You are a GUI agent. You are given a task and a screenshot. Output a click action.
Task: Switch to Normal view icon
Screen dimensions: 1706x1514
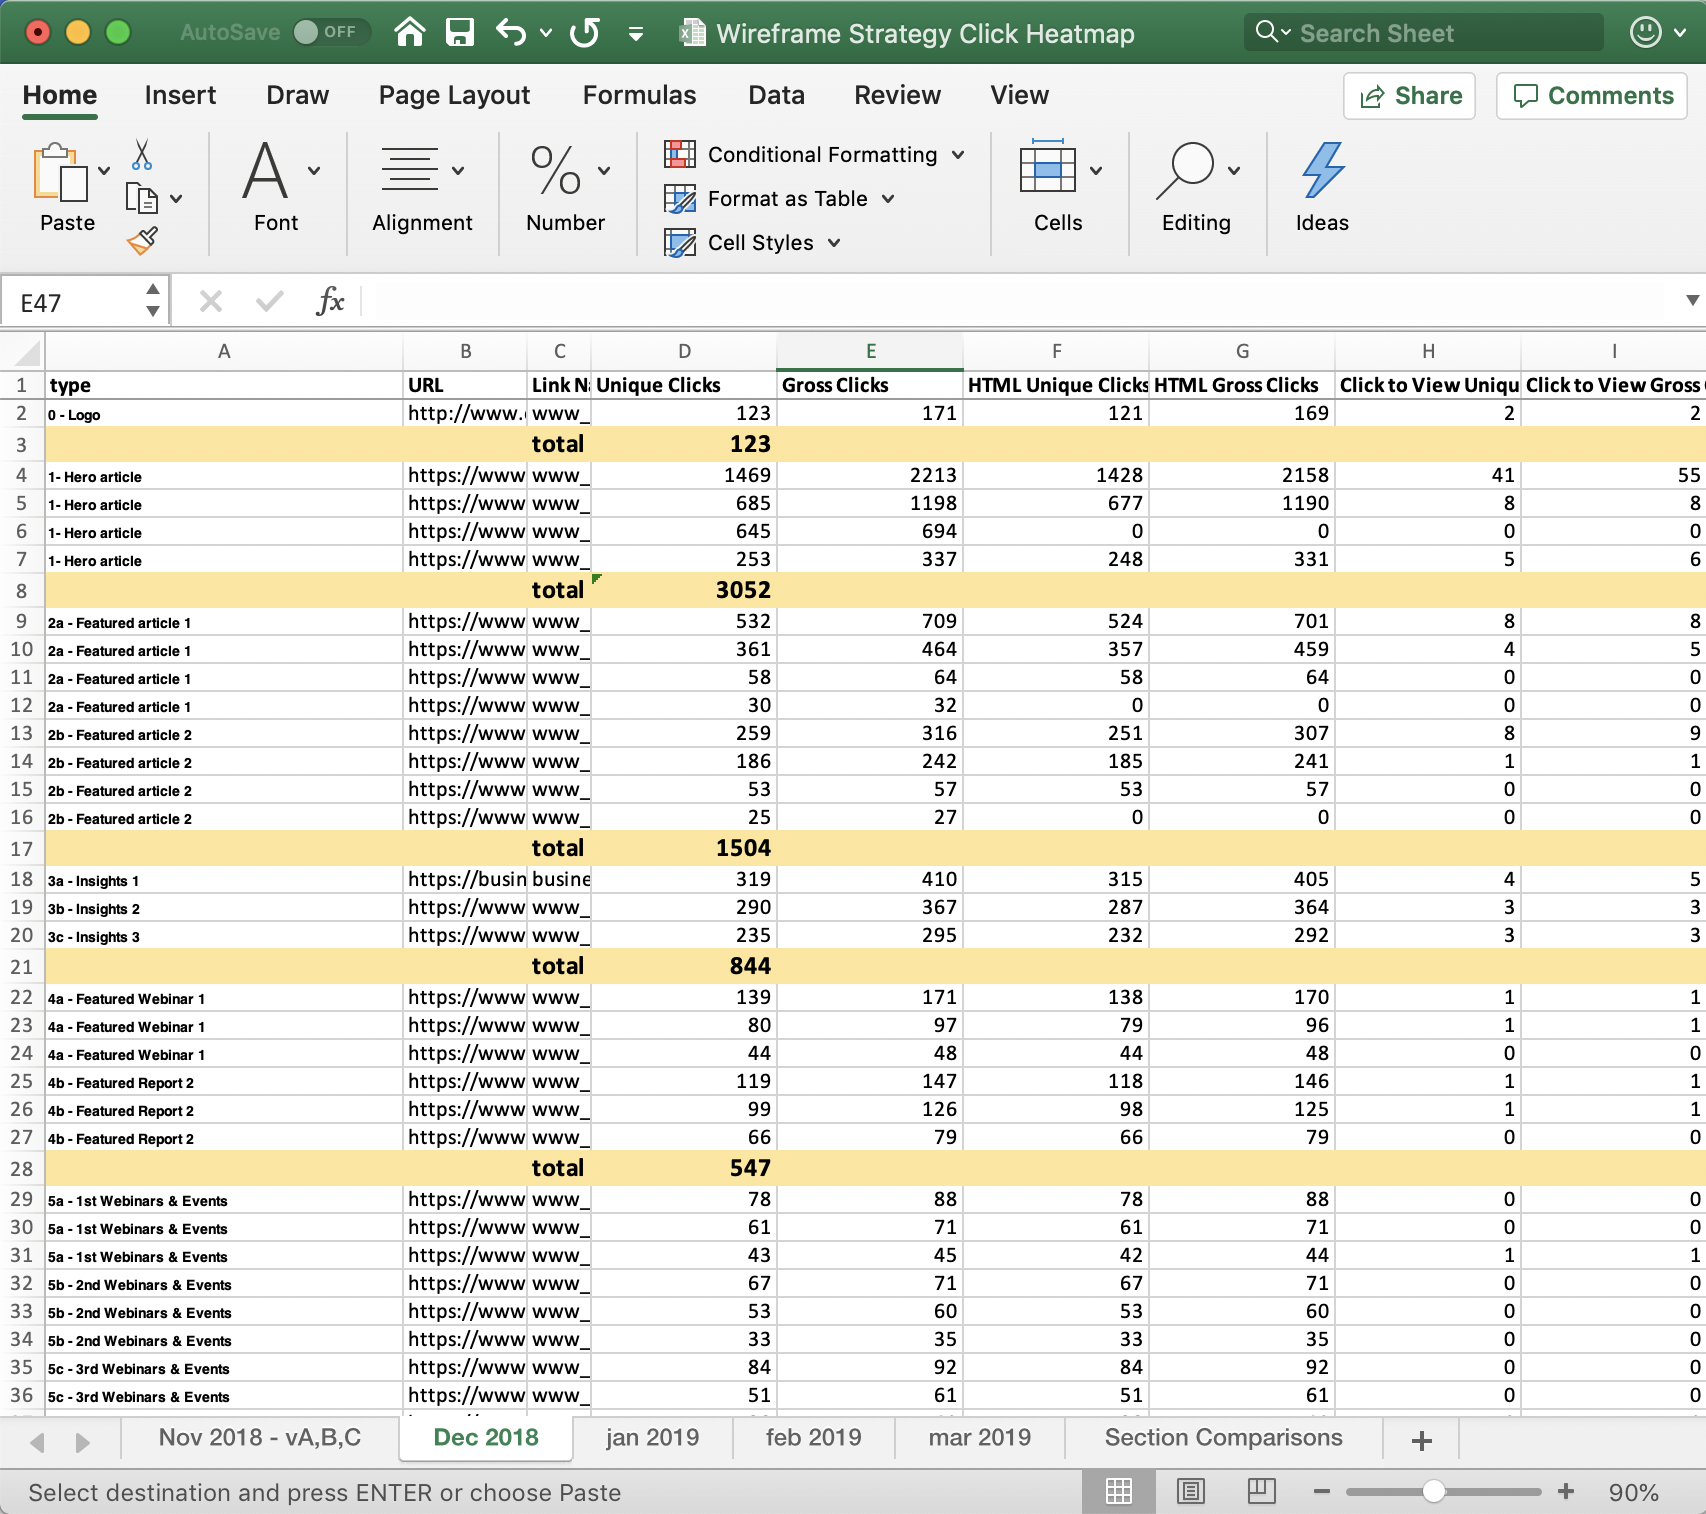point(1119,1492)
